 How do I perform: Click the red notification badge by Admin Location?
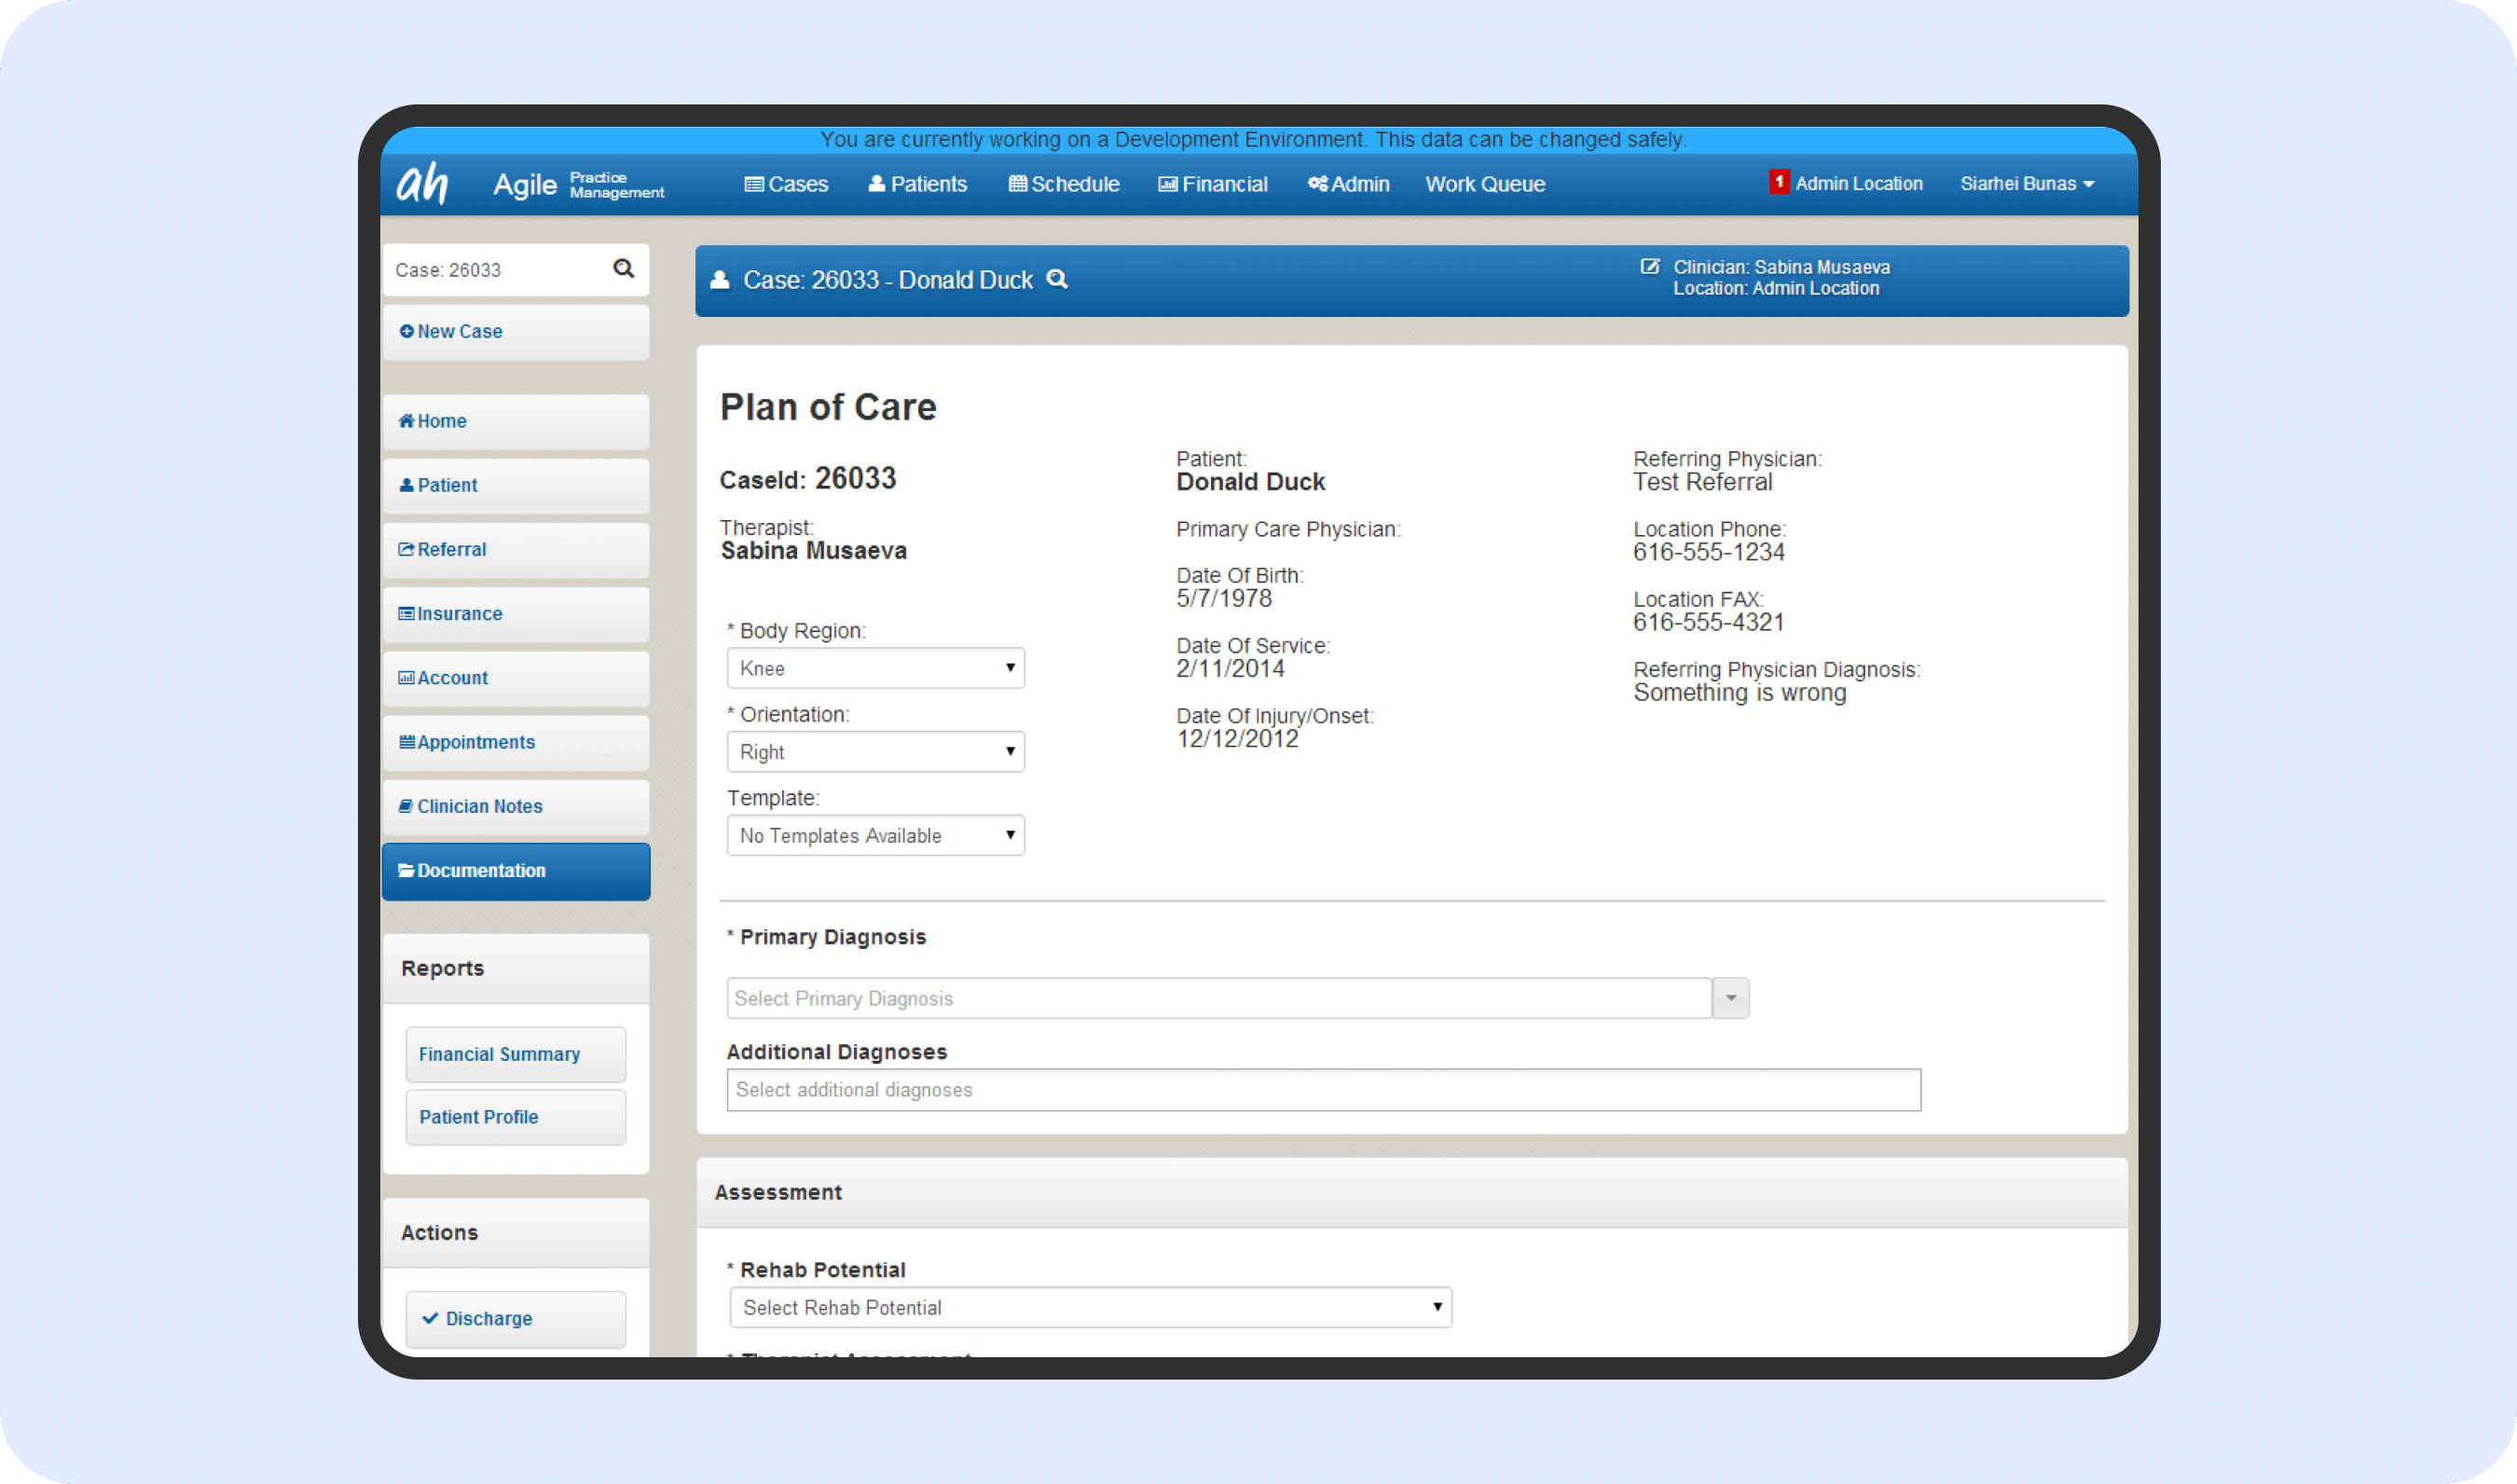tap(1779, 182)
